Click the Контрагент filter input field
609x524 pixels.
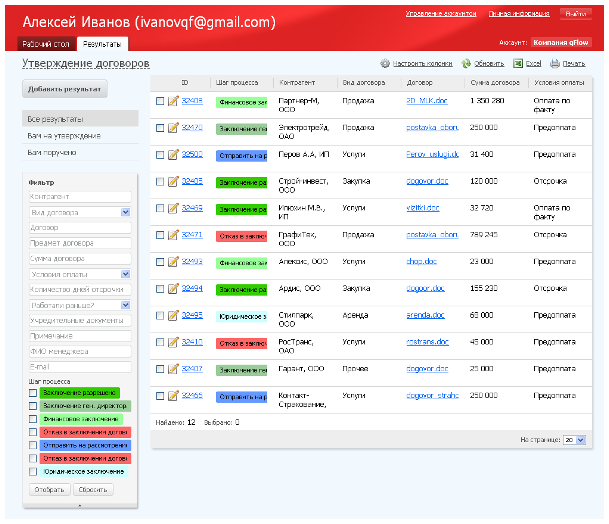[80, 197]
